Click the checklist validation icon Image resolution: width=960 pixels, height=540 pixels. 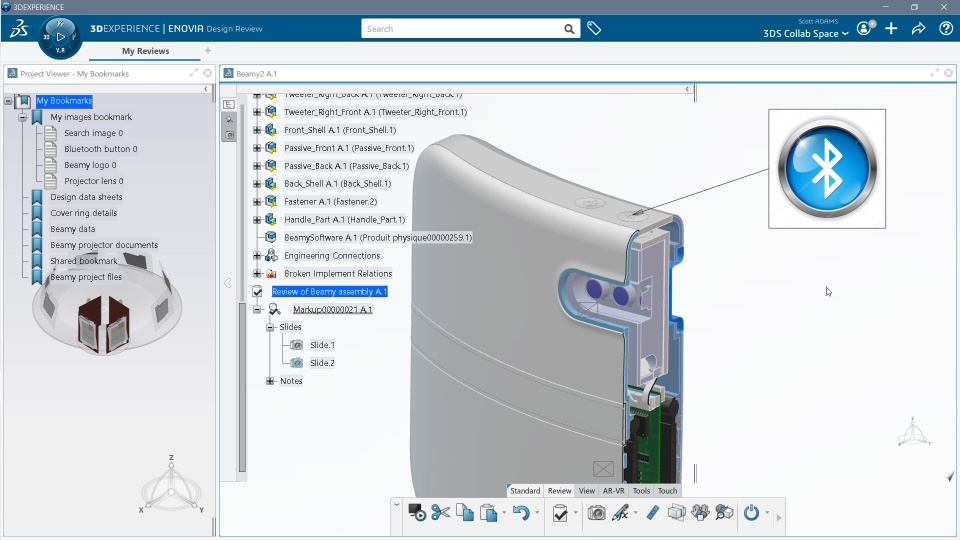tap(560, 512)
